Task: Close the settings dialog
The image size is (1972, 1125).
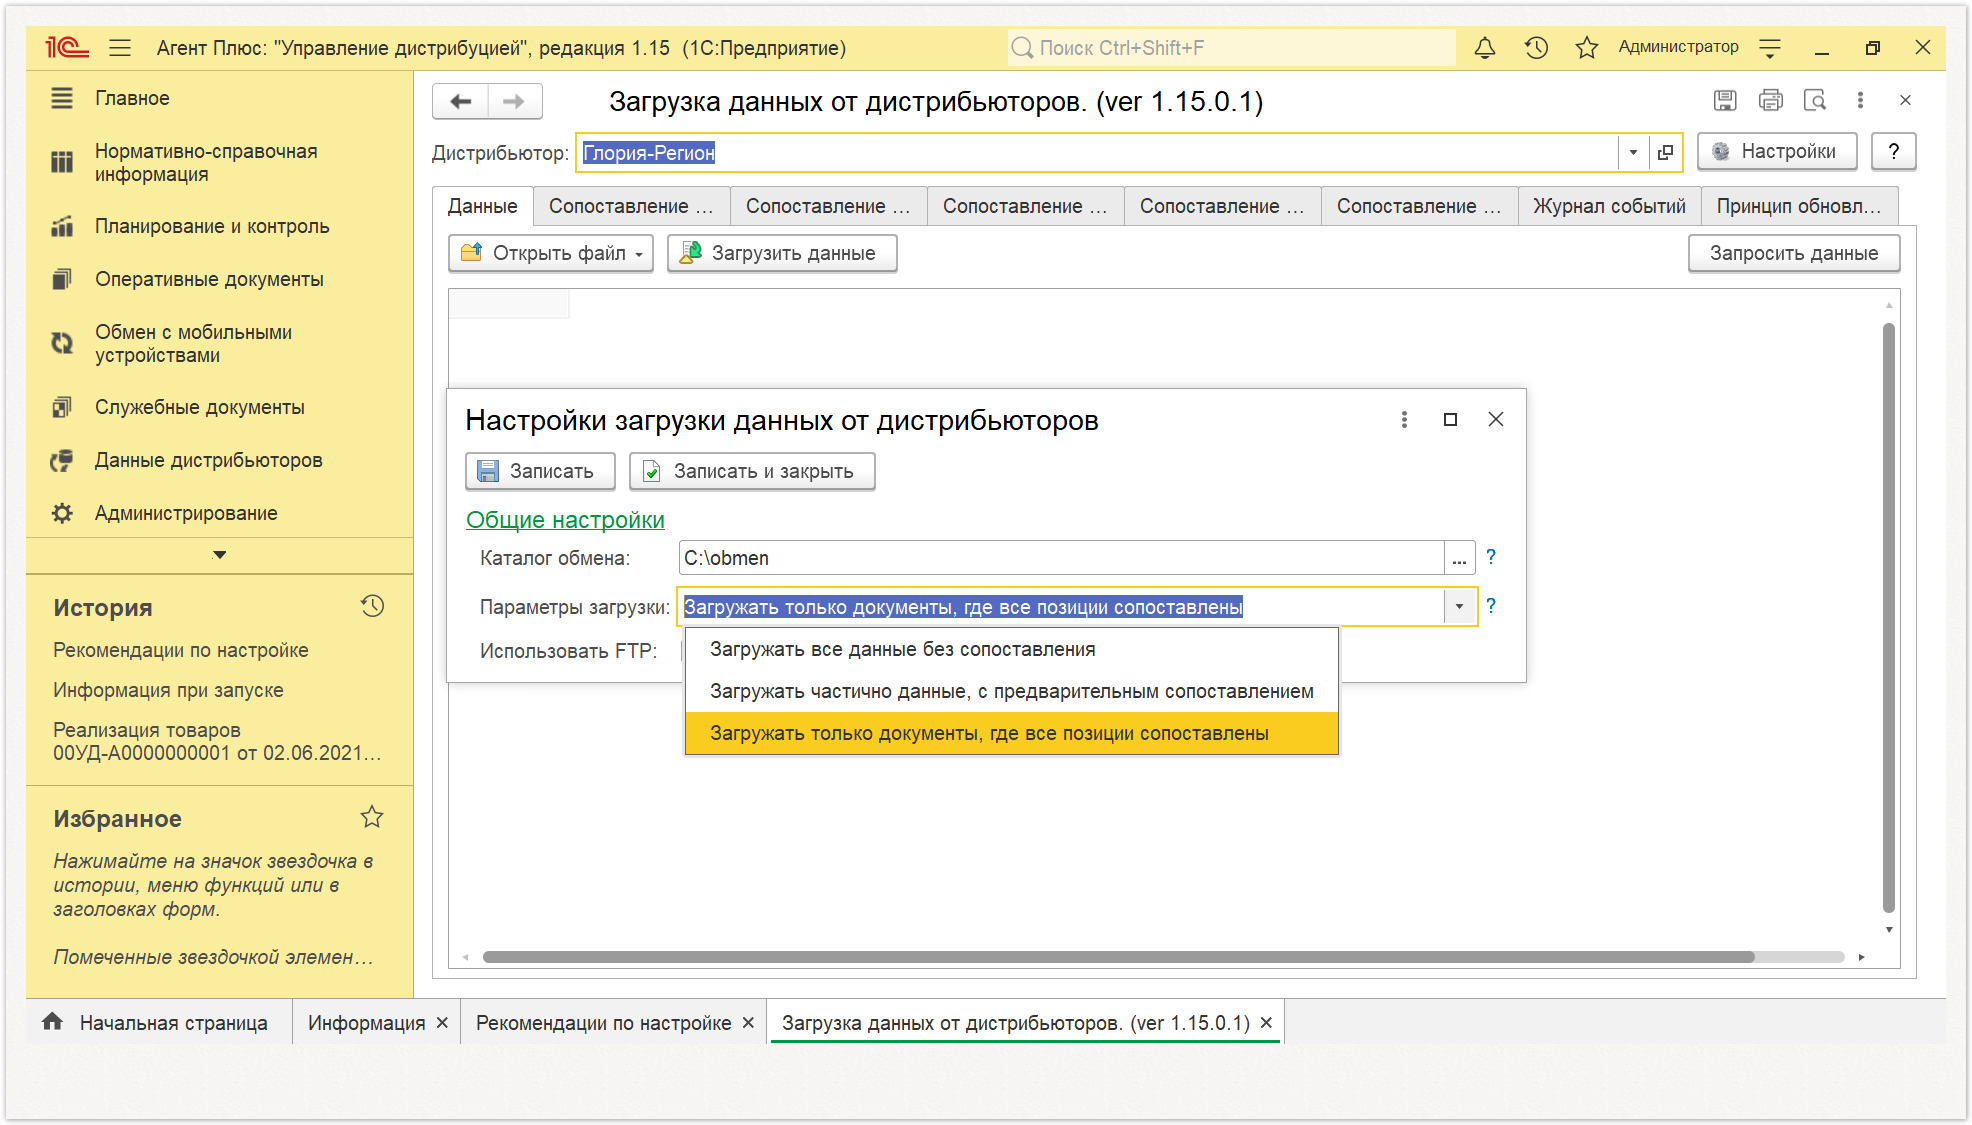Action: pos(1496,419)
